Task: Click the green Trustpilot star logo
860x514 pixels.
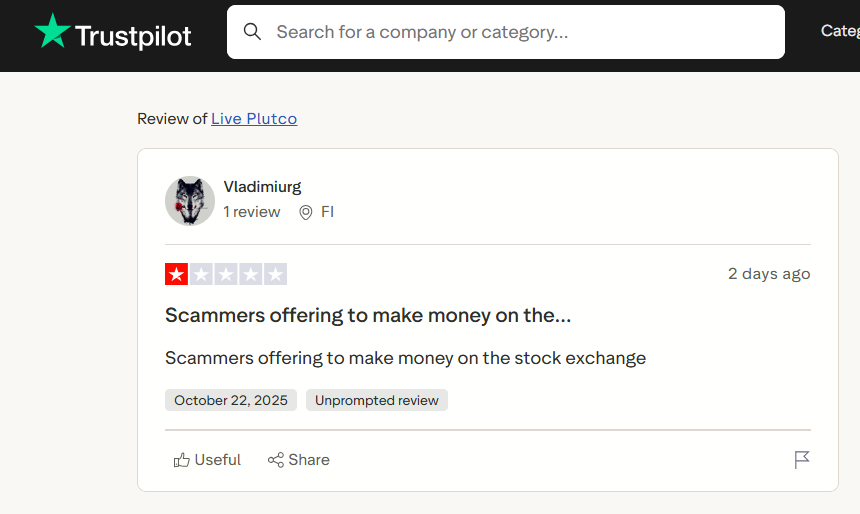Action: [x=52, y=32]
